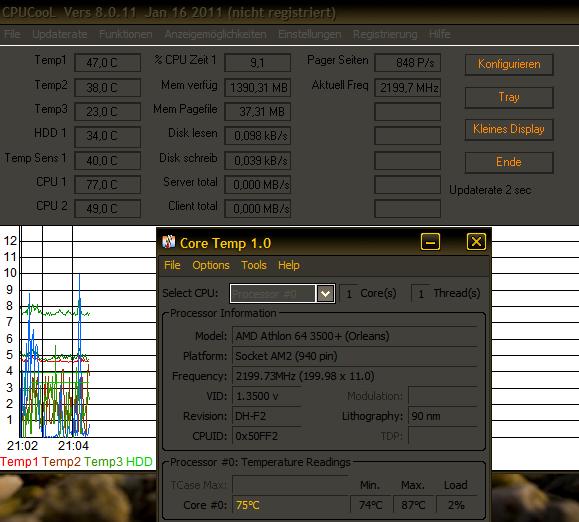
Task: Click the 21:04 time label on graph
Action: (x=73, y=446)
